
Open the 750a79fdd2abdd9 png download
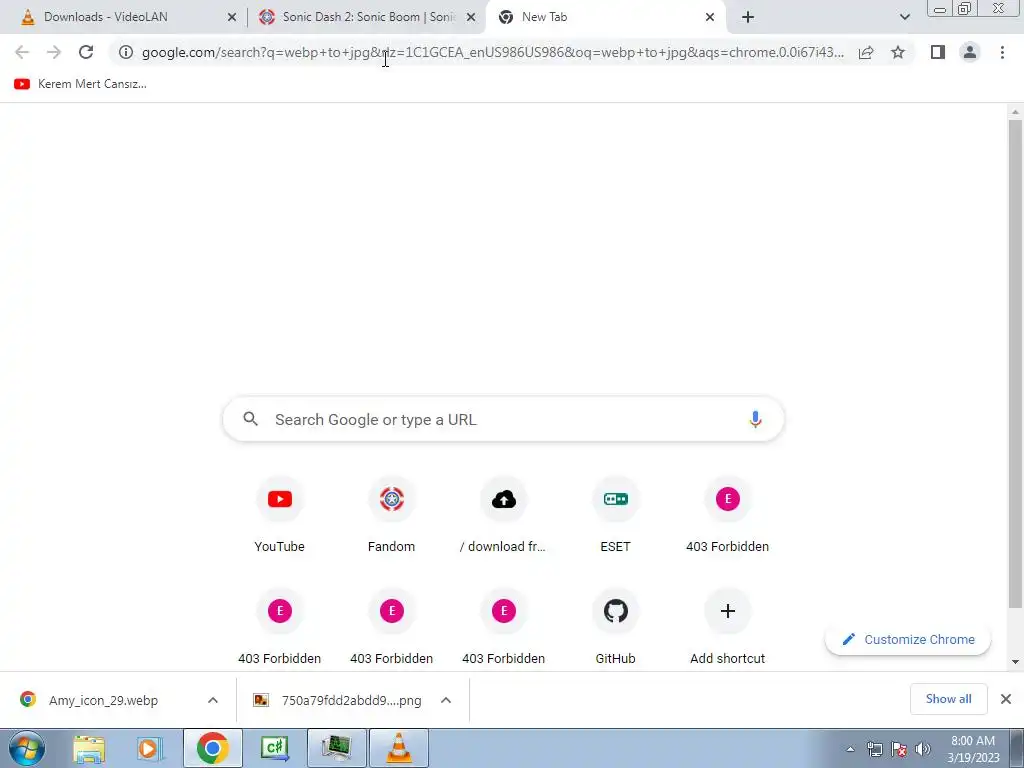[x=340, y=700]
